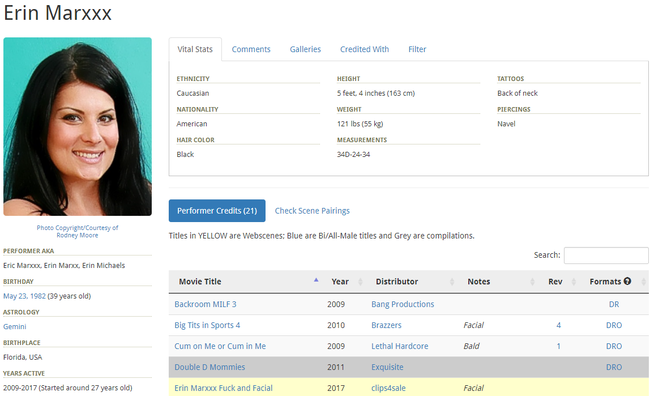Screen dimensions: 650x396
Task: Click the Performer Credits (21) button
Action: click(x=217, y=211)
